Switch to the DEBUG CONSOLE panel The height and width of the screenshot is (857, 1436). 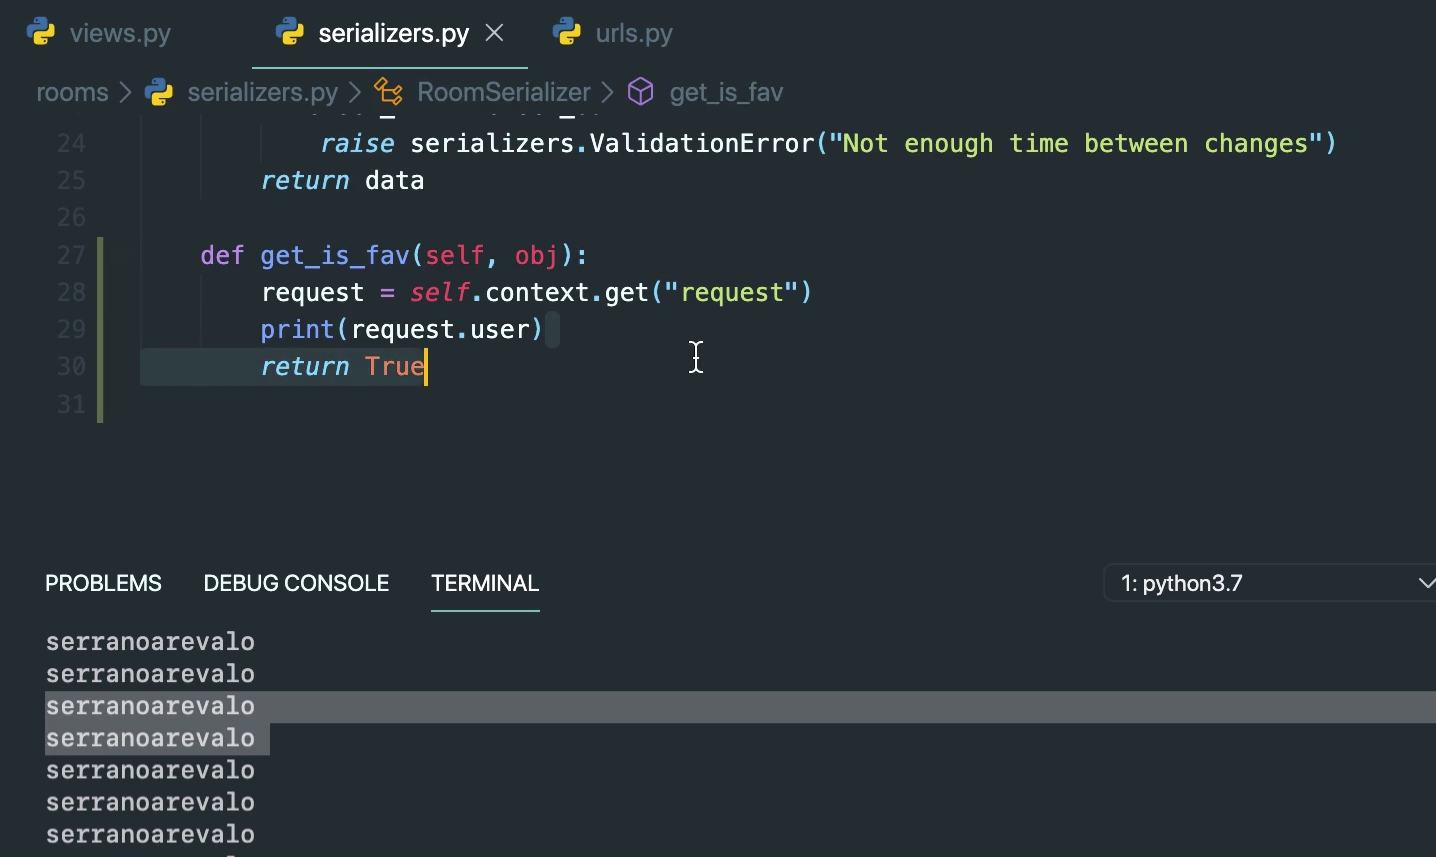pyautogui.click(x=296, y=583)
